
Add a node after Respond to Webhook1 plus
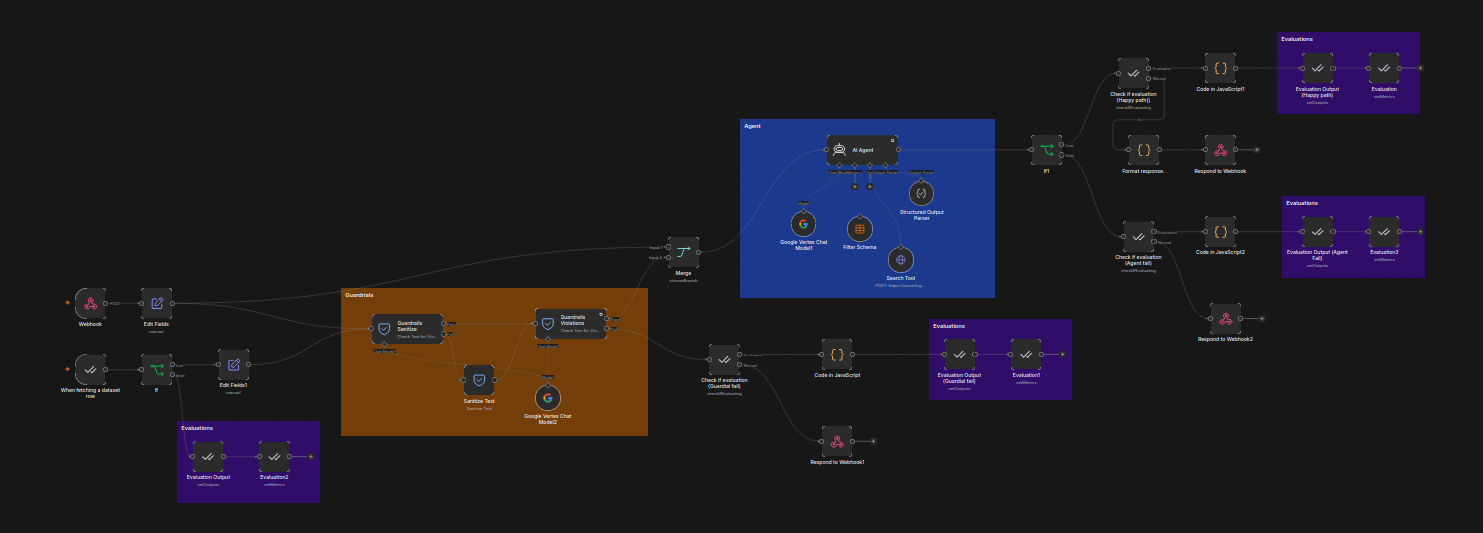click(874, 441)
